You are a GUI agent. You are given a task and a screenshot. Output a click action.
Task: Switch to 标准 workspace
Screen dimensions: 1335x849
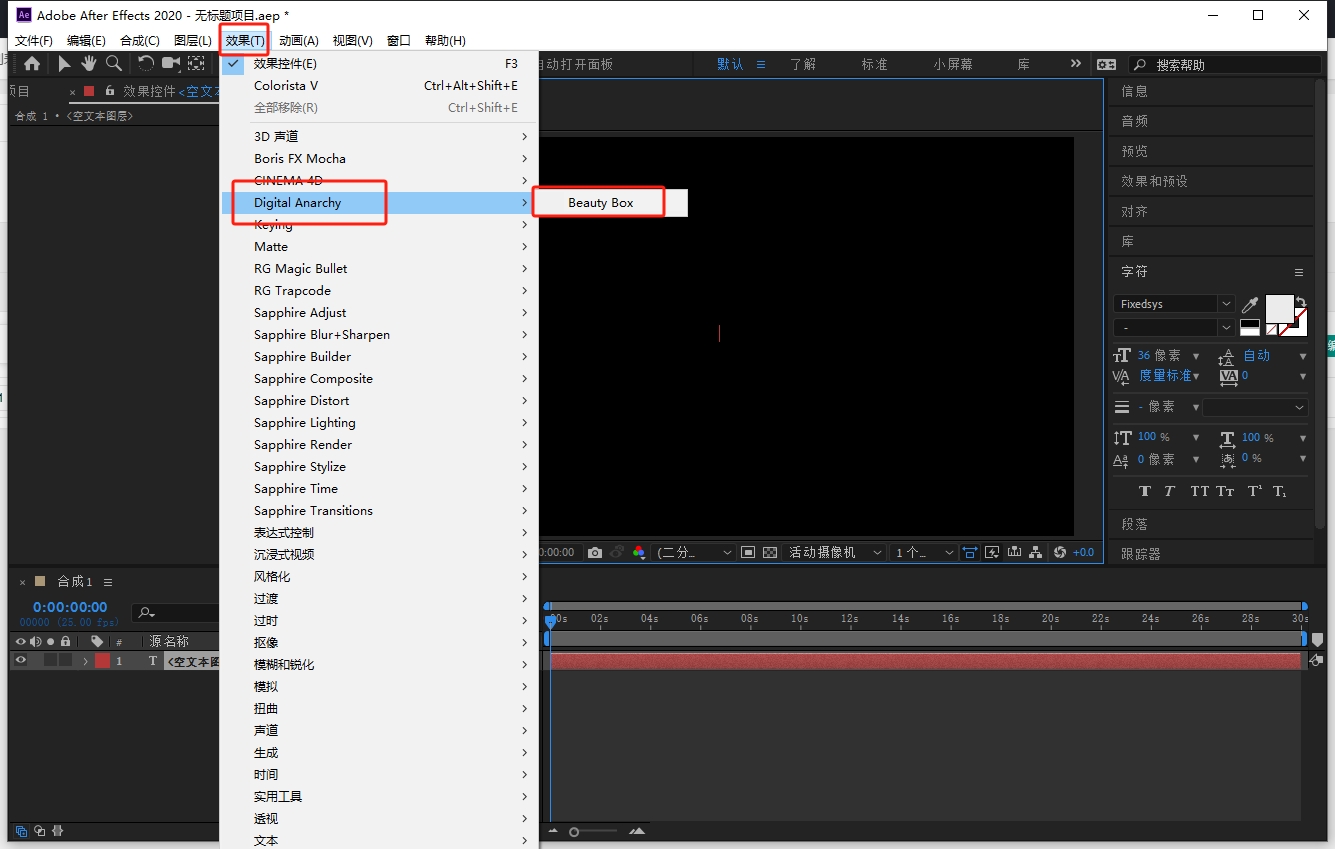[x=874, y=64]
